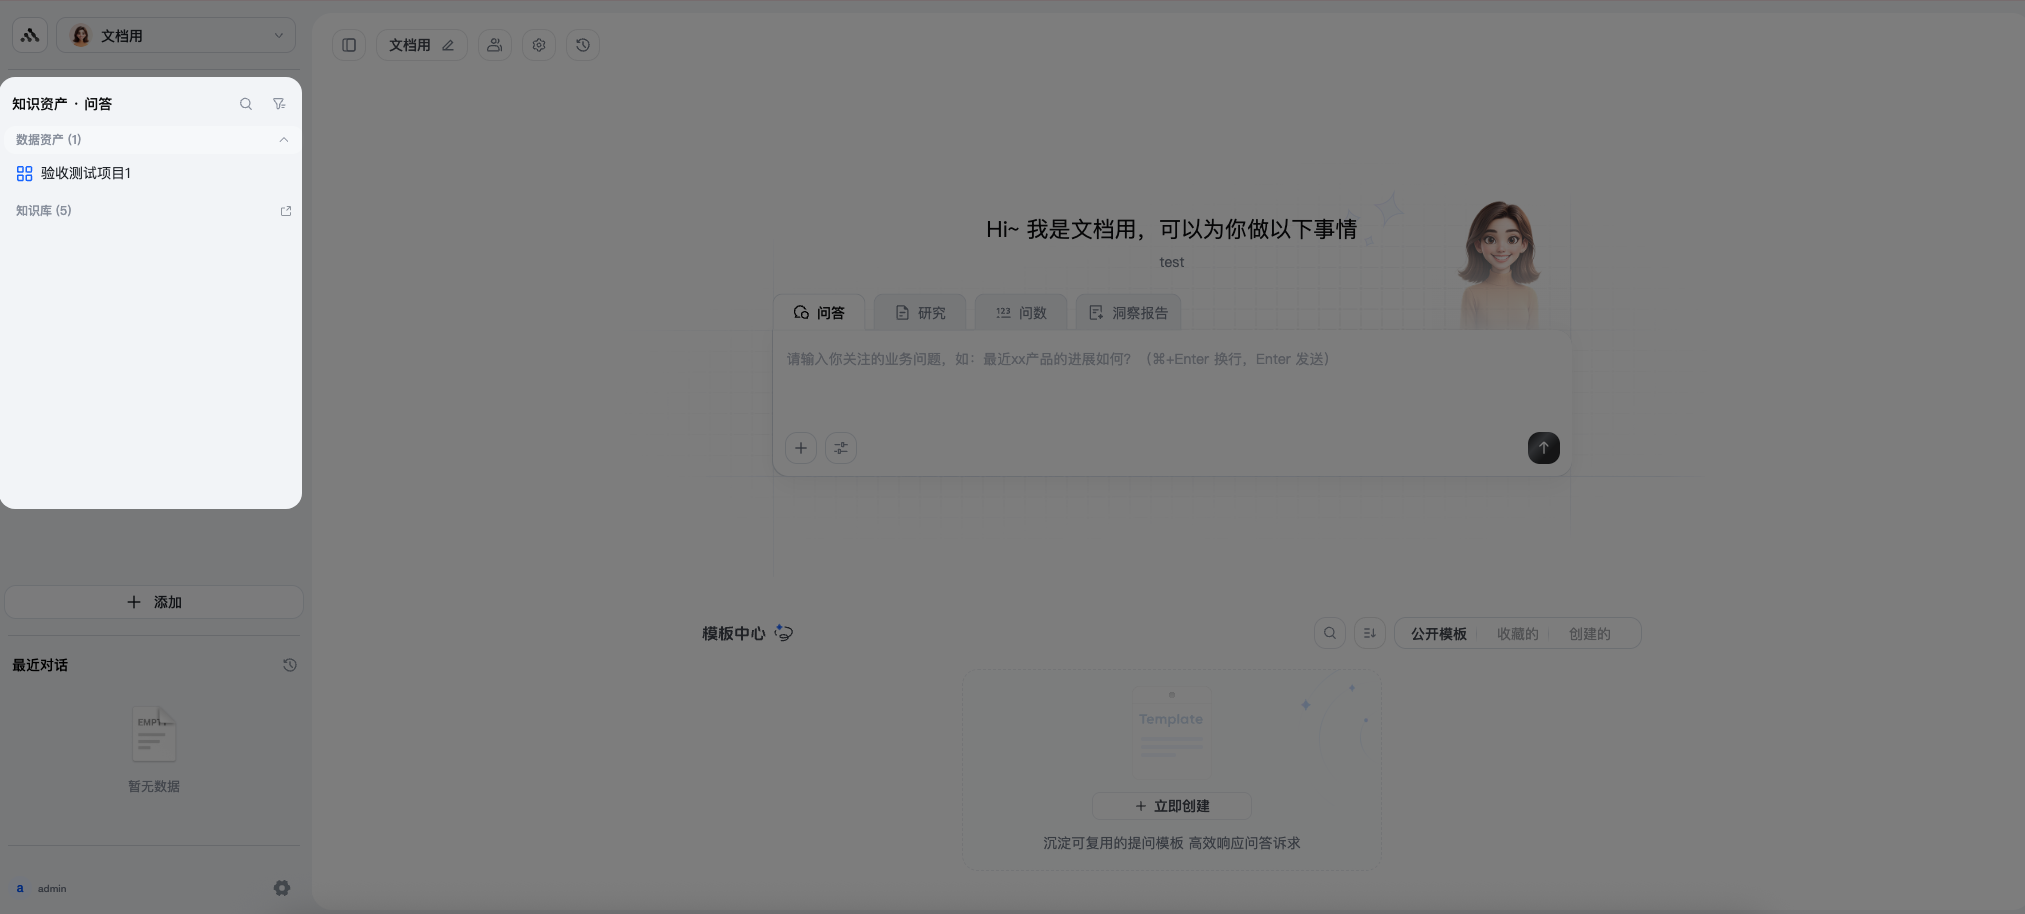2025x914 pixels.
Task: Collapse the left sidebar panel
Action: [348, 44]
